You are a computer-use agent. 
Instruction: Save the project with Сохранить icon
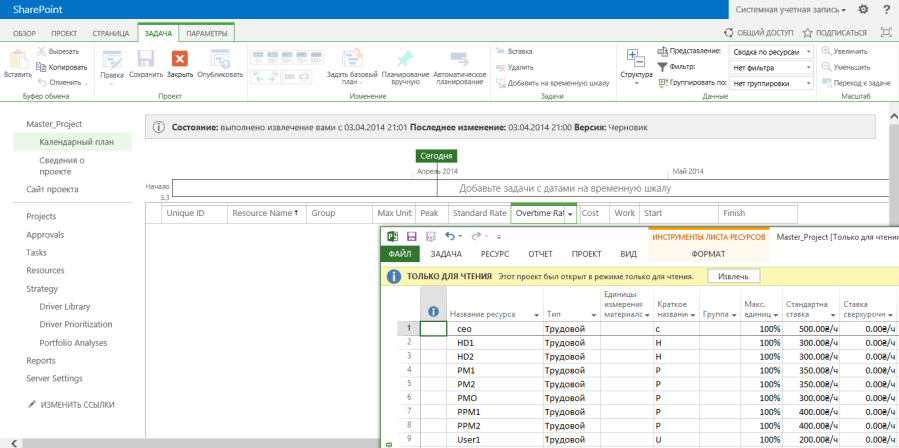coord(146,59)
